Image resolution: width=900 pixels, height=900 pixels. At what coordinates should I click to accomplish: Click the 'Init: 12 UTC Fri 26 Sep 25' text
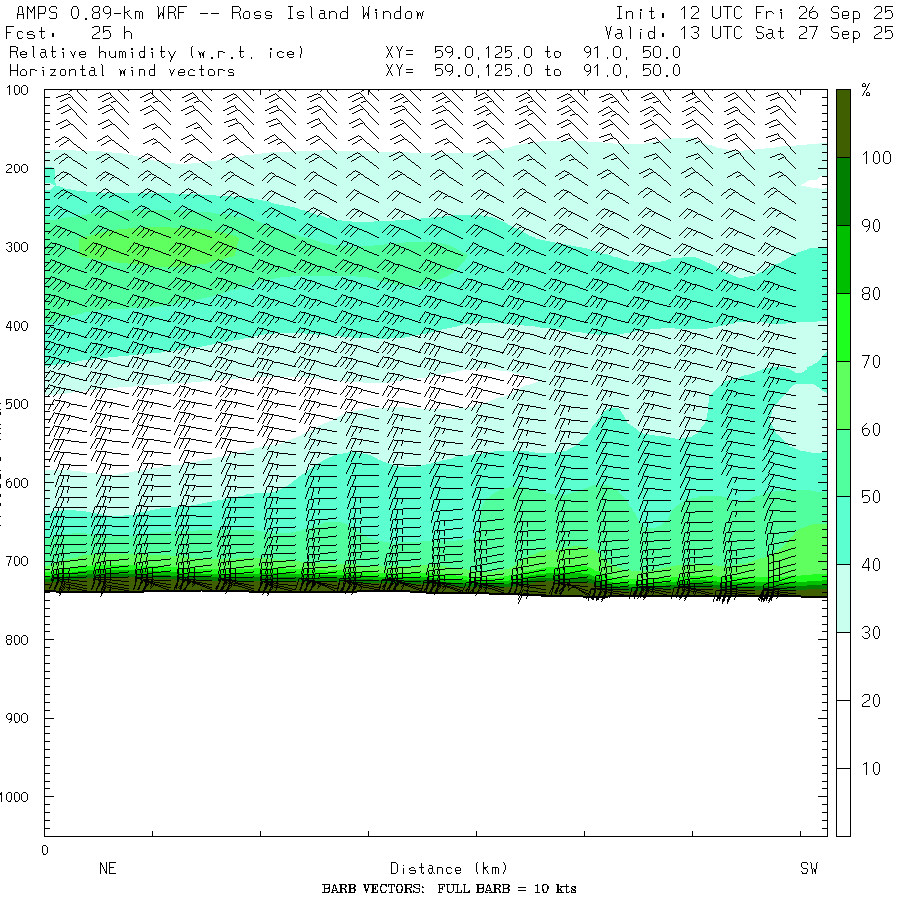point(754,13)
